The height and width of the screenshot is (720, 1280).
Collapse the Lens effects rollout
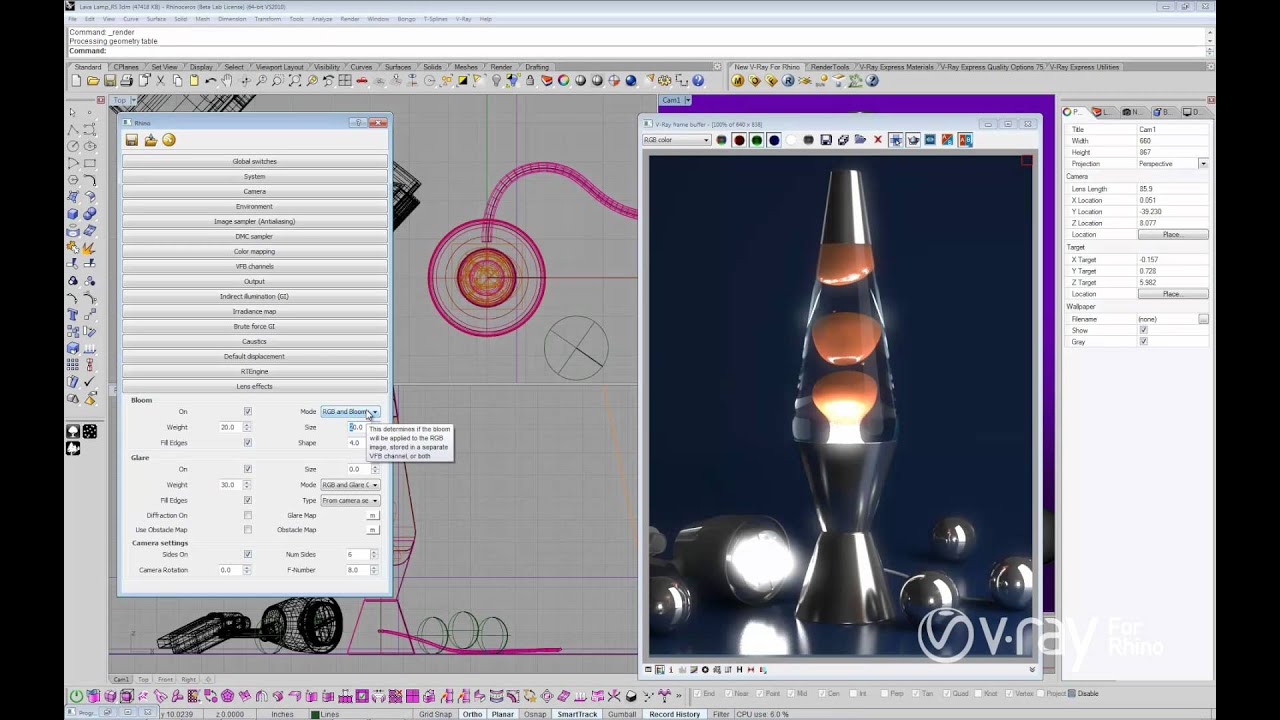click(x=254, y=386)
